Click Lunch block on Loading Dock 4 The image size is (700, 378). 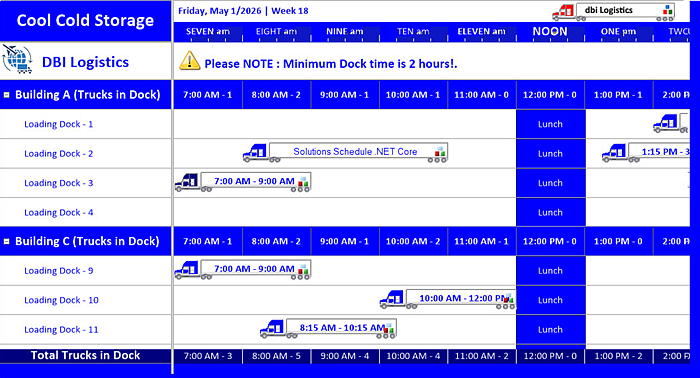[550, 212]
